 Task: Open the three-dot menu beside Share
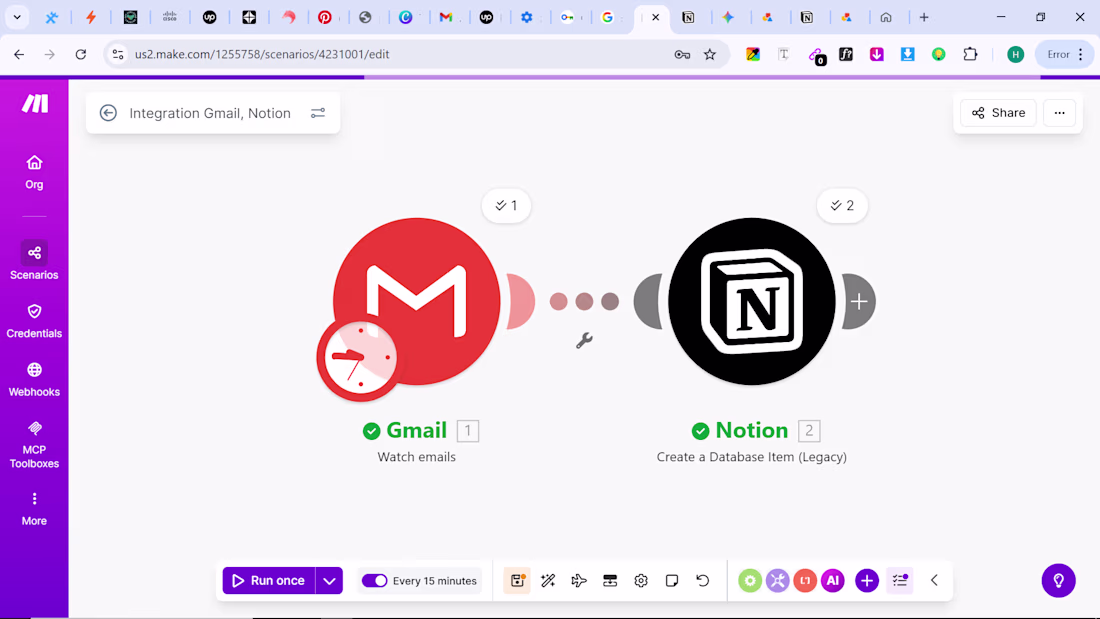coord(1059,113)
